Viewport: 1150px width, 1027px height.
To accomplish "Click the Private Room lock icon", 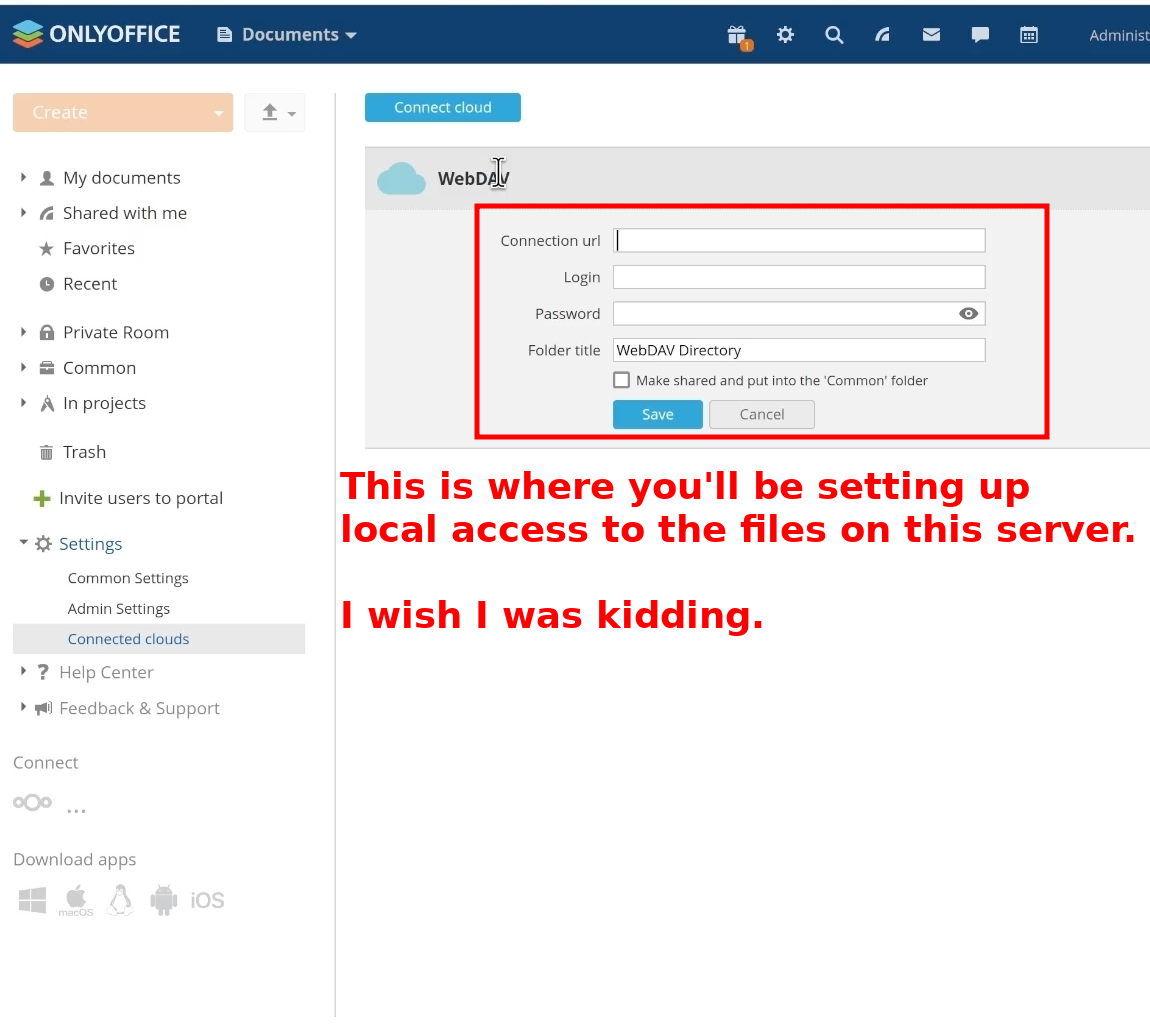I will click(x=47, y=332).
